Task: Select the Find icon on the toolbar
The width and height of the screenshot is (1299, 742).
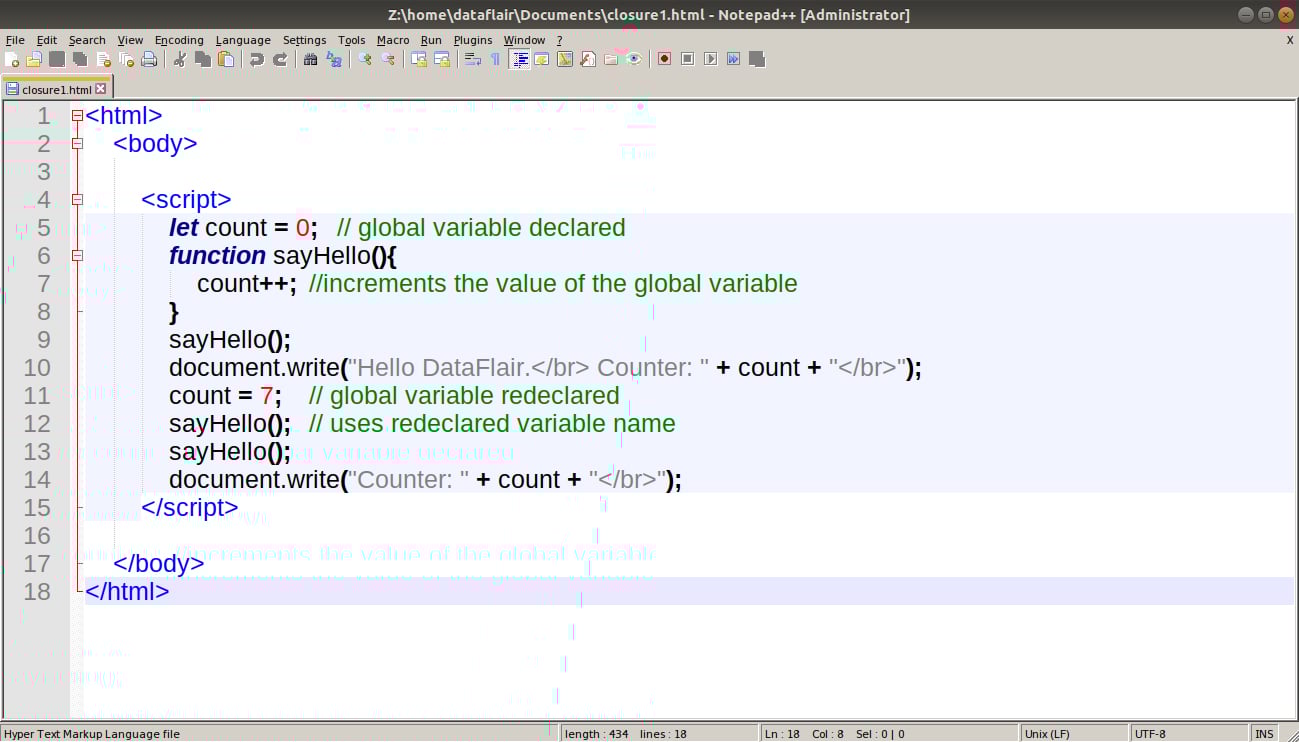Action: pyautogui.click(x=313, y=59)
